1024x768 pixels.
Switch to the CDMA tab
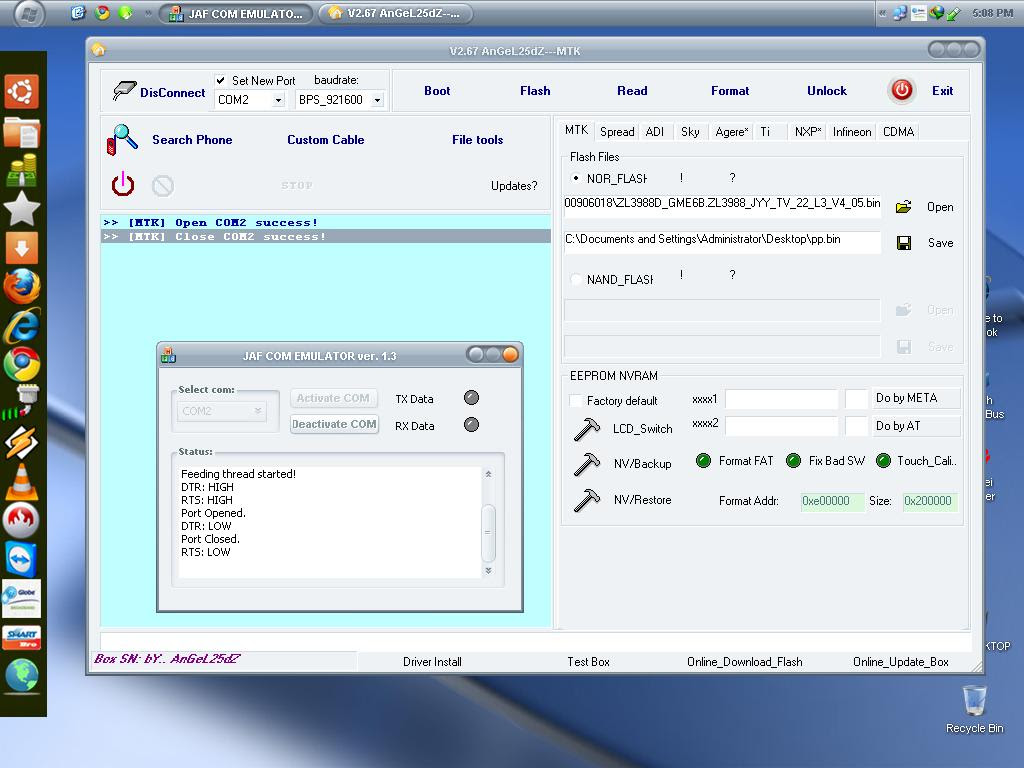[898, 132]
